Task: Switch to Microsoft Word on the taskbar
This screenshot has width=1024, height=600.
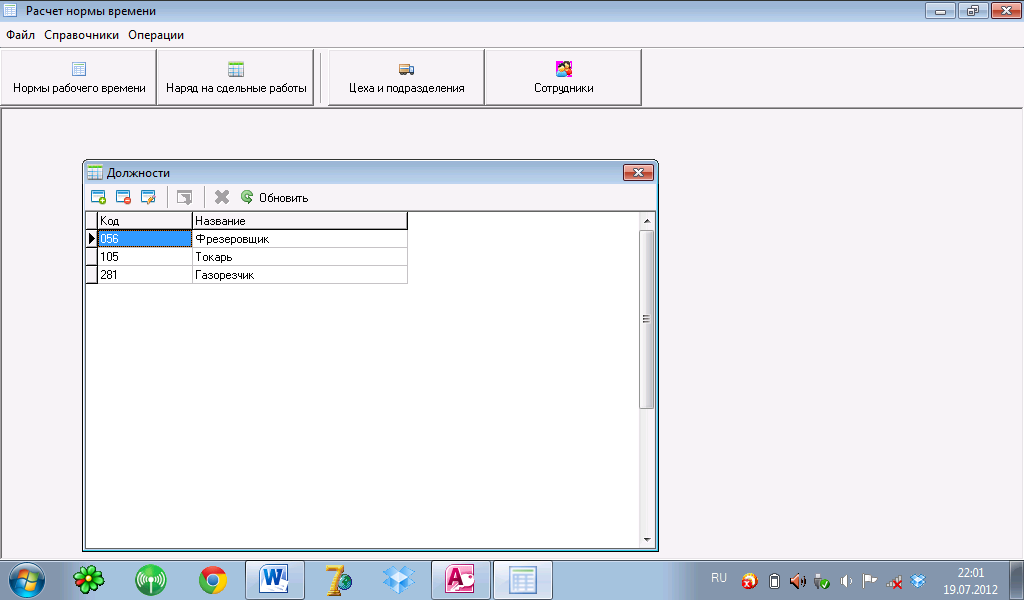Action: (x=274, y=580)
